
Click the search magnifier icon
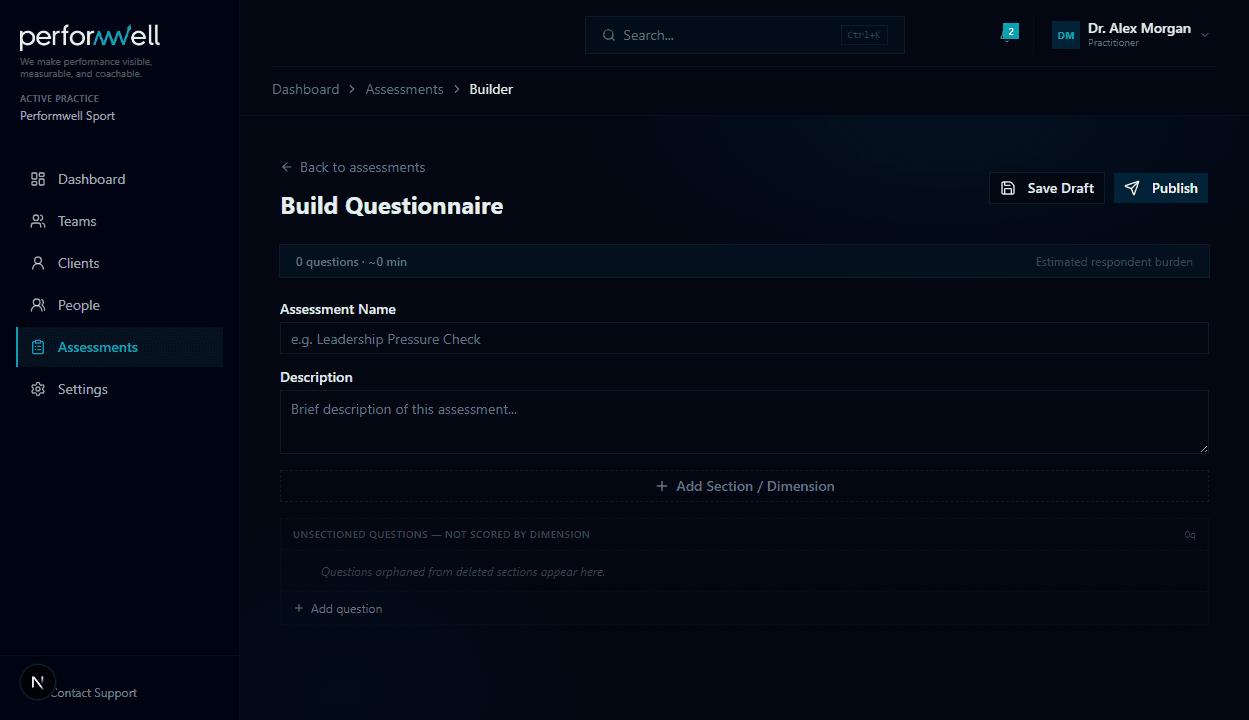click(608, 35)
